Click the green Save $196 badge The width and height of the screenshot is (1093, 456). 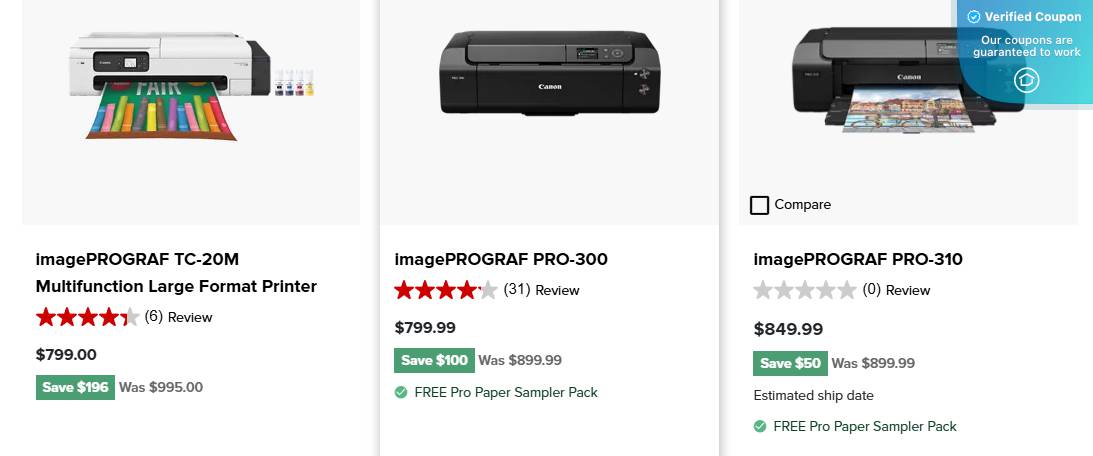click(x=75, y=388)
